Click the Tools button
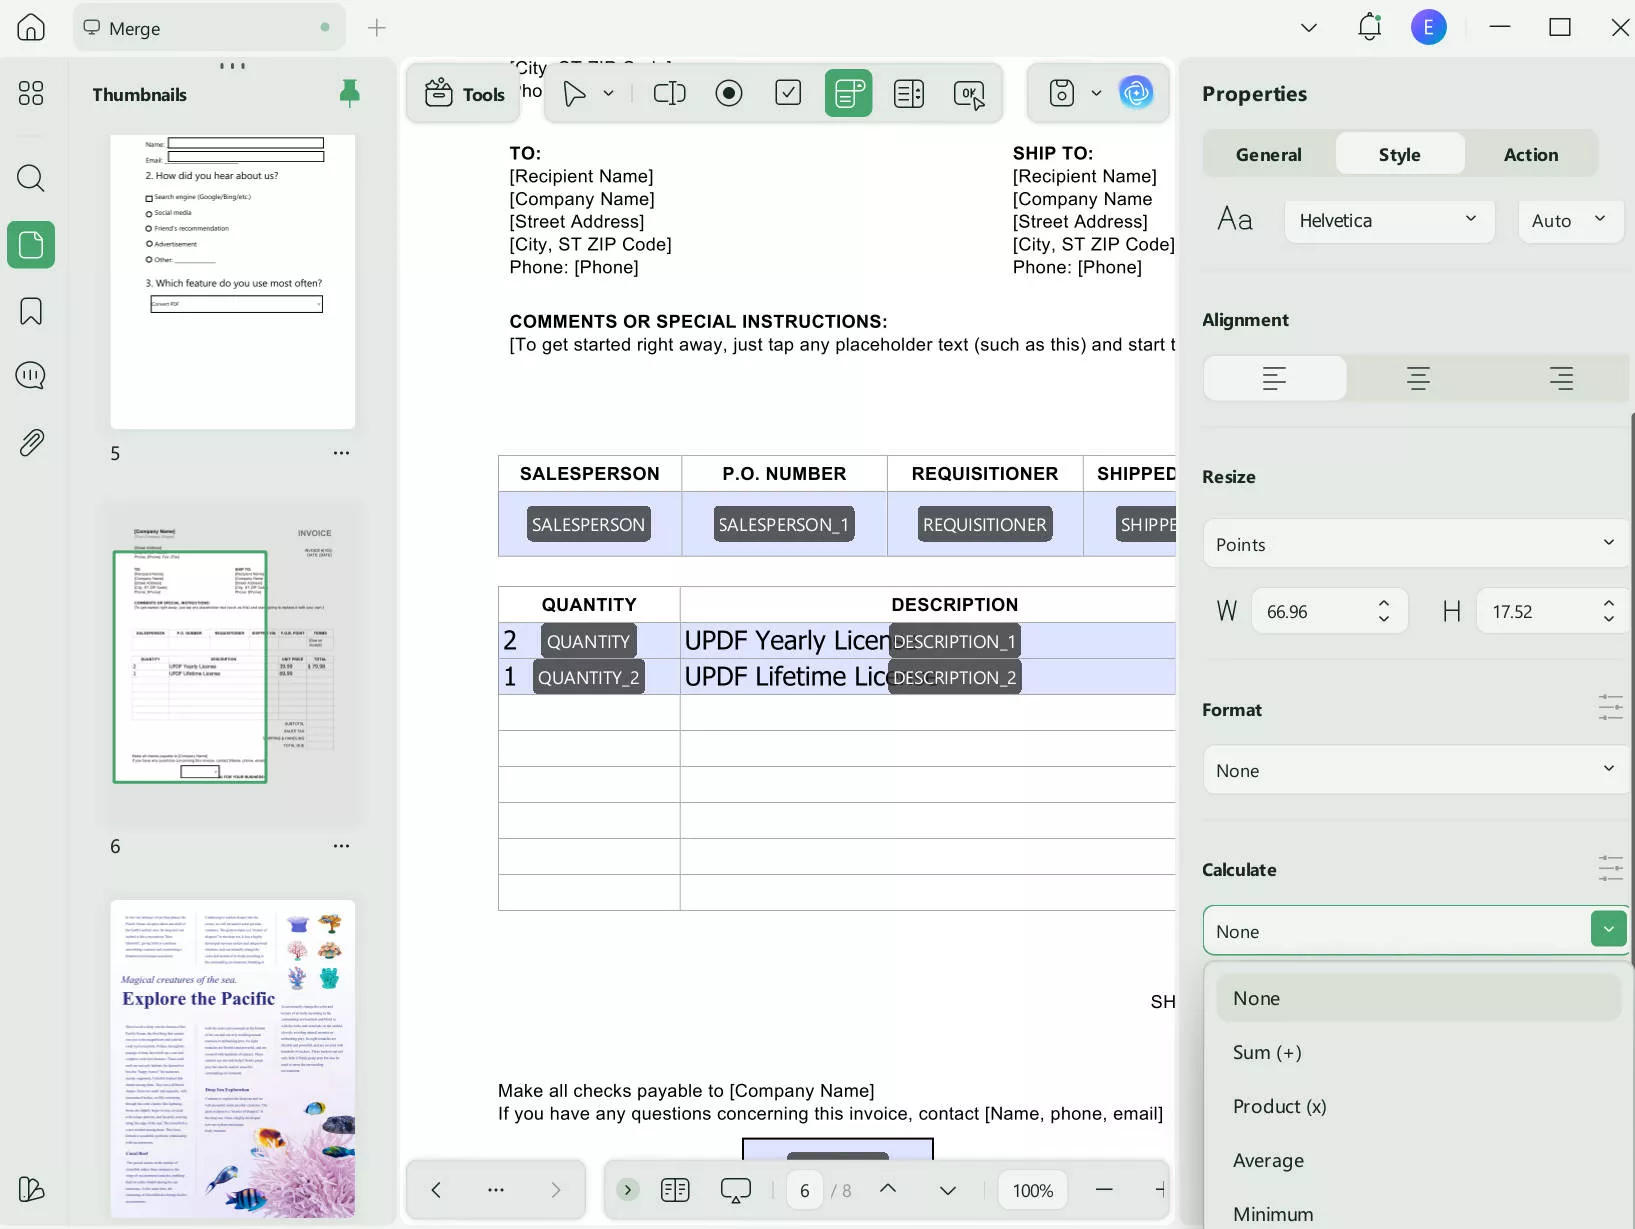This screenshot has width=1635, height=1229. [x=464, y=94]
